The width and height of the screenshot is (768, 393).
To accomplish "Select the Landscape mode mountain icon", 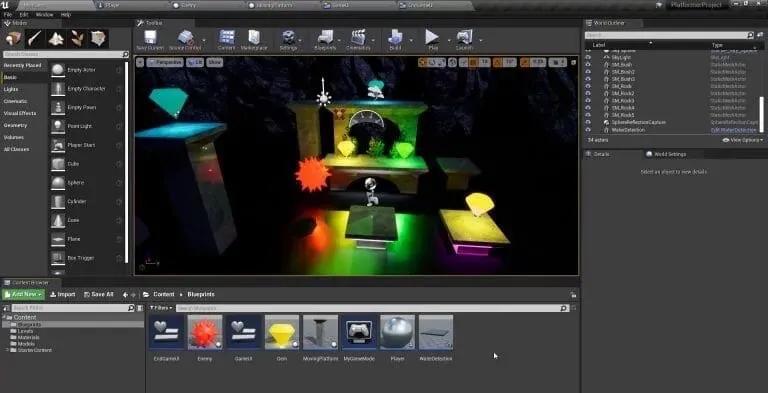I will (56, 38).
